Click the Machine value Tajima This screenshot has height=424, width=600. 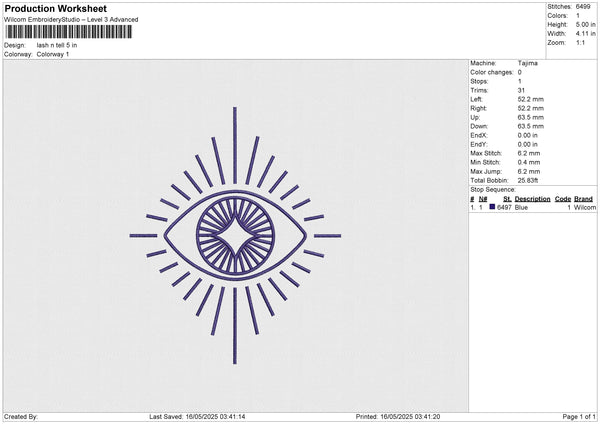tap(528, 63)
